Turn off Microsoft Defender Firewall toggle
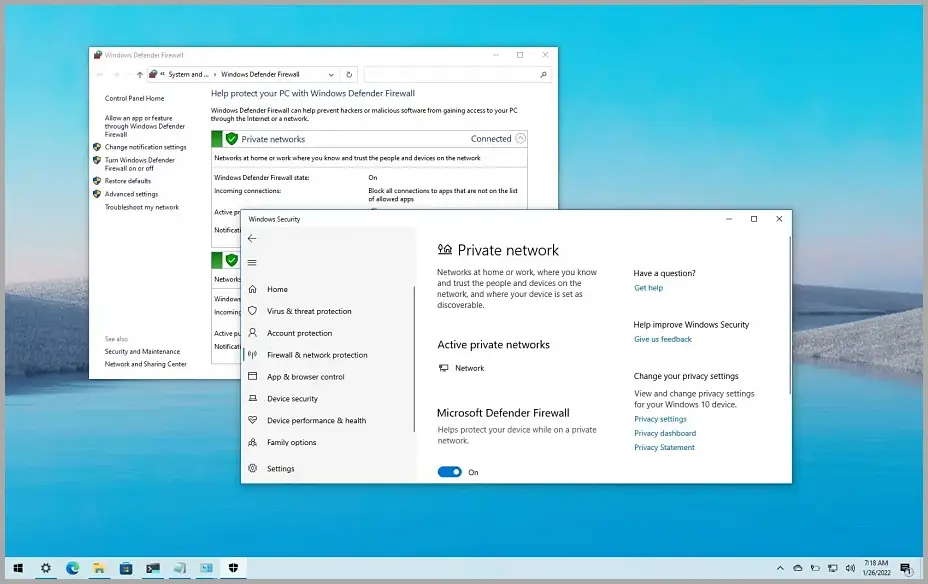 449,472
